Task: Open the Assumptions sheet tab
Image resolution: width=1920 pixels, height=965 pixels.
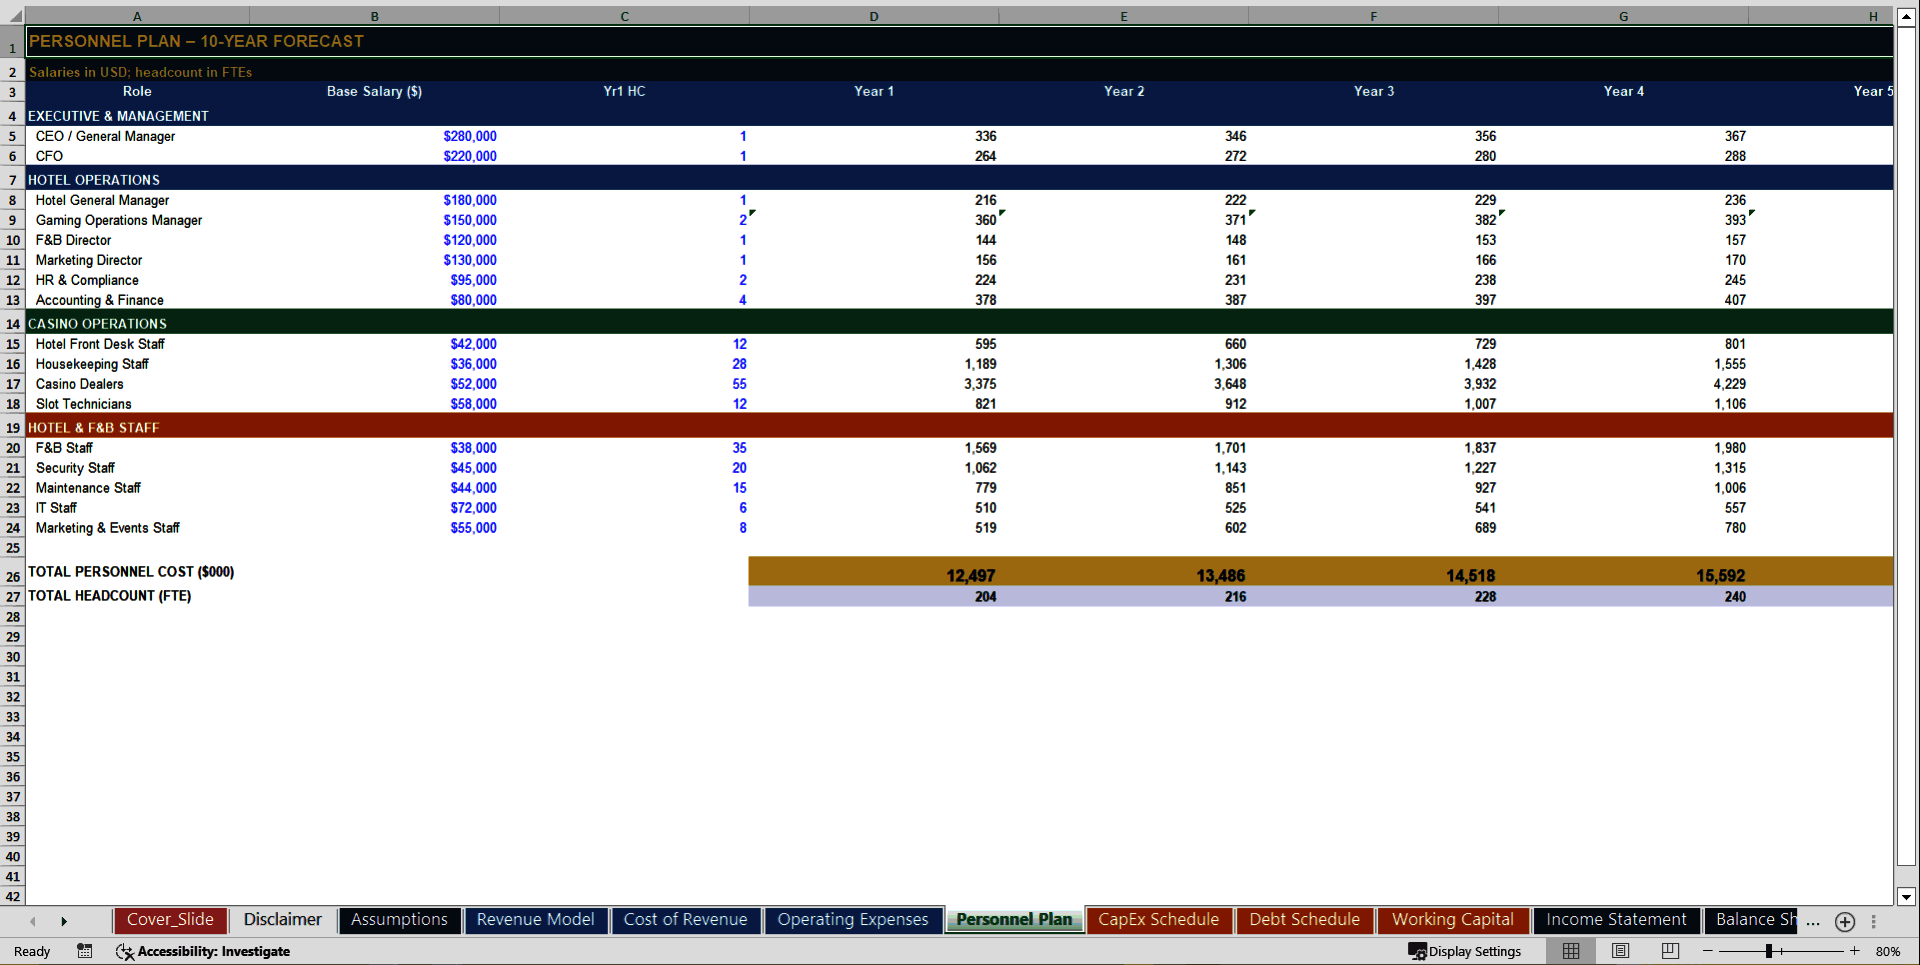Action: pyautogui.click(x=399, y=920)
